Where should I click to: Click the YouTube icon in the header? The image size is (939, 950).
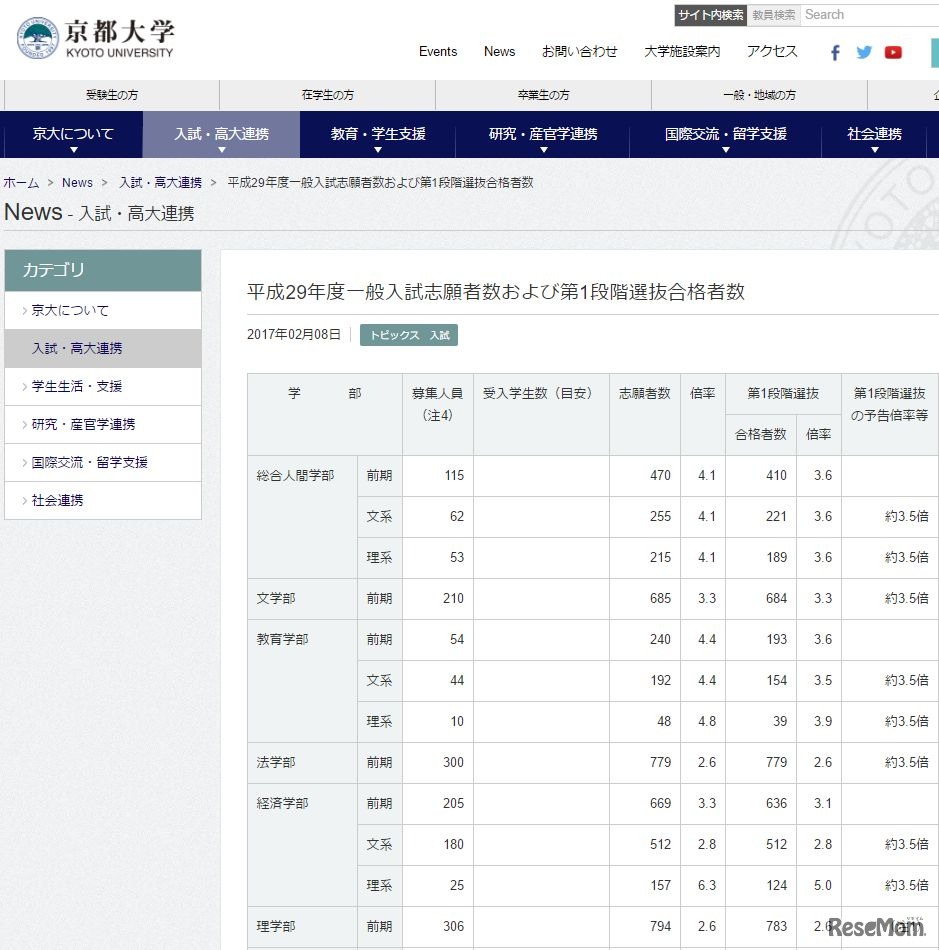893,52
